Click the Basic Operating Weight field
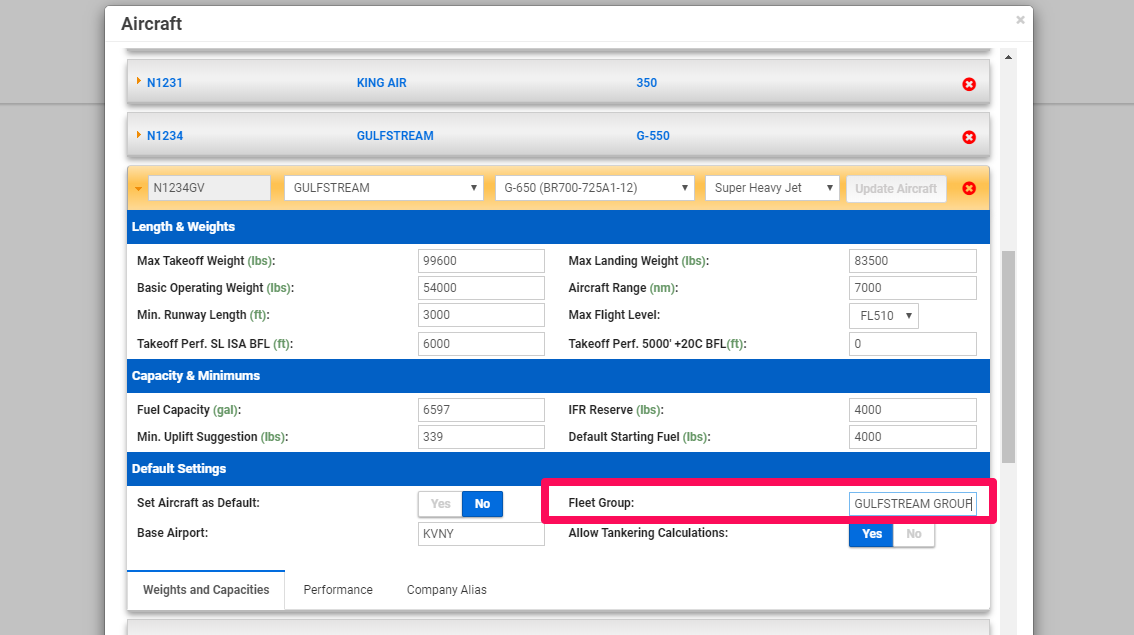1134x635 pixels. [481, 288]
